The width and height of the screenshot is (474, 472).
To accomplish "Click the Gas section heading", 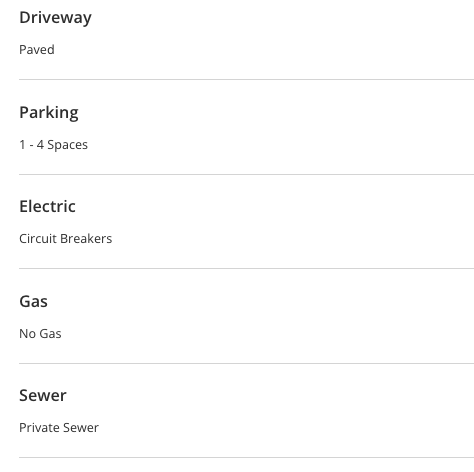I will 33,301.
